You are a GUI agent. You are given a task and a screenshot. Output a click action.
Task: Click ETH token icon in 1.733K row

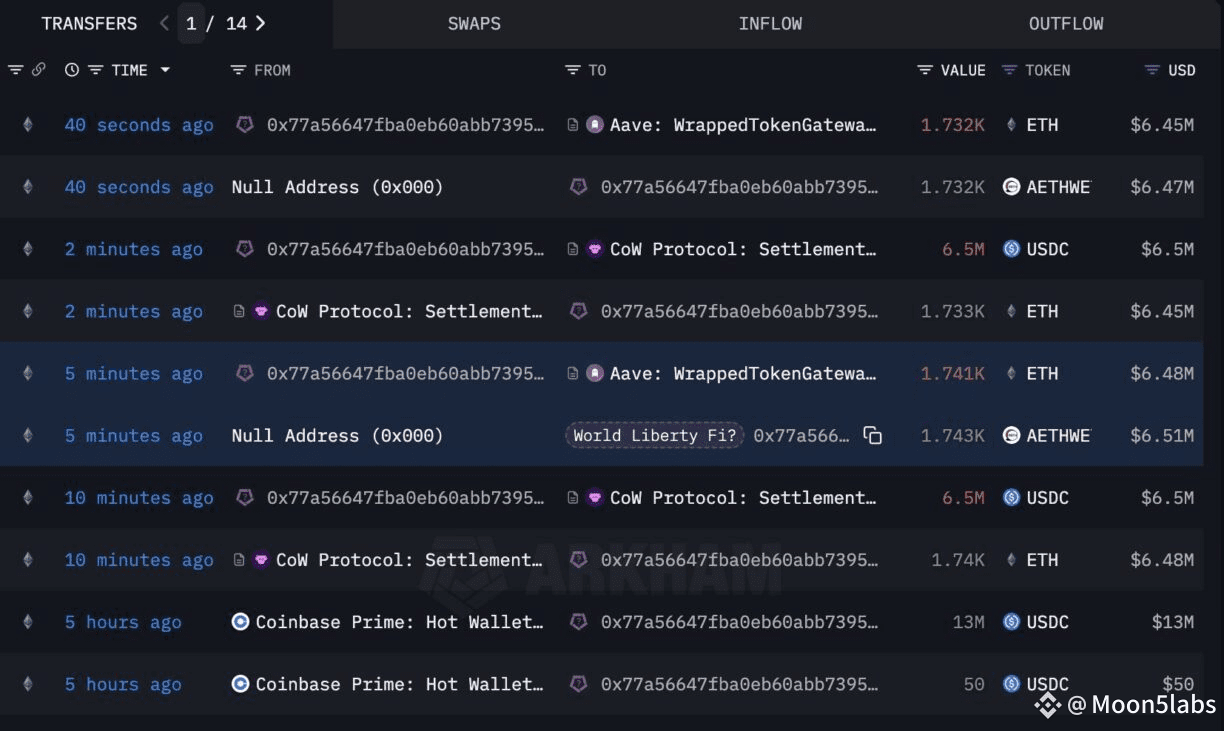tap(1011, 311)
